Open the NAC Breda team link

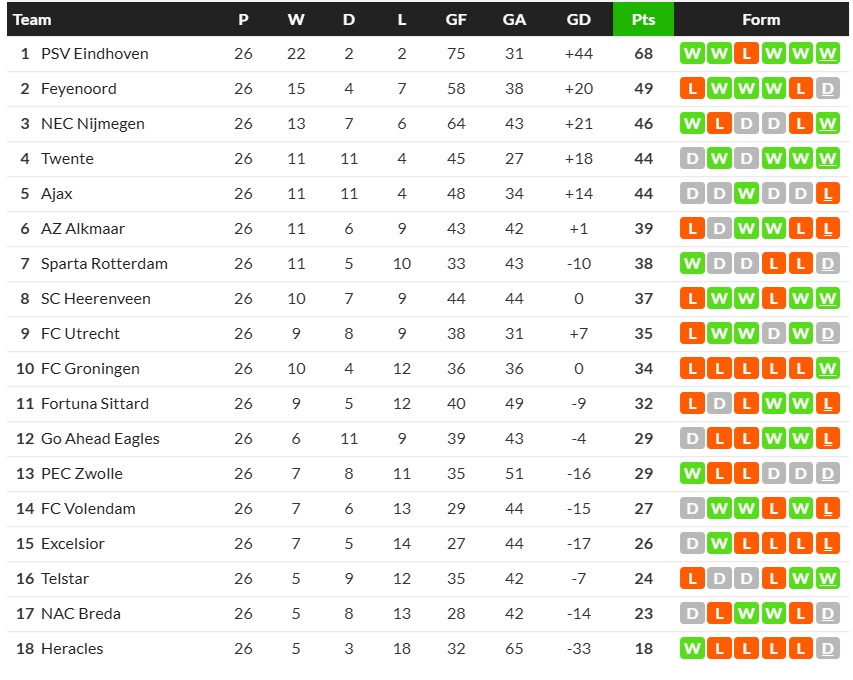(81, 614)
